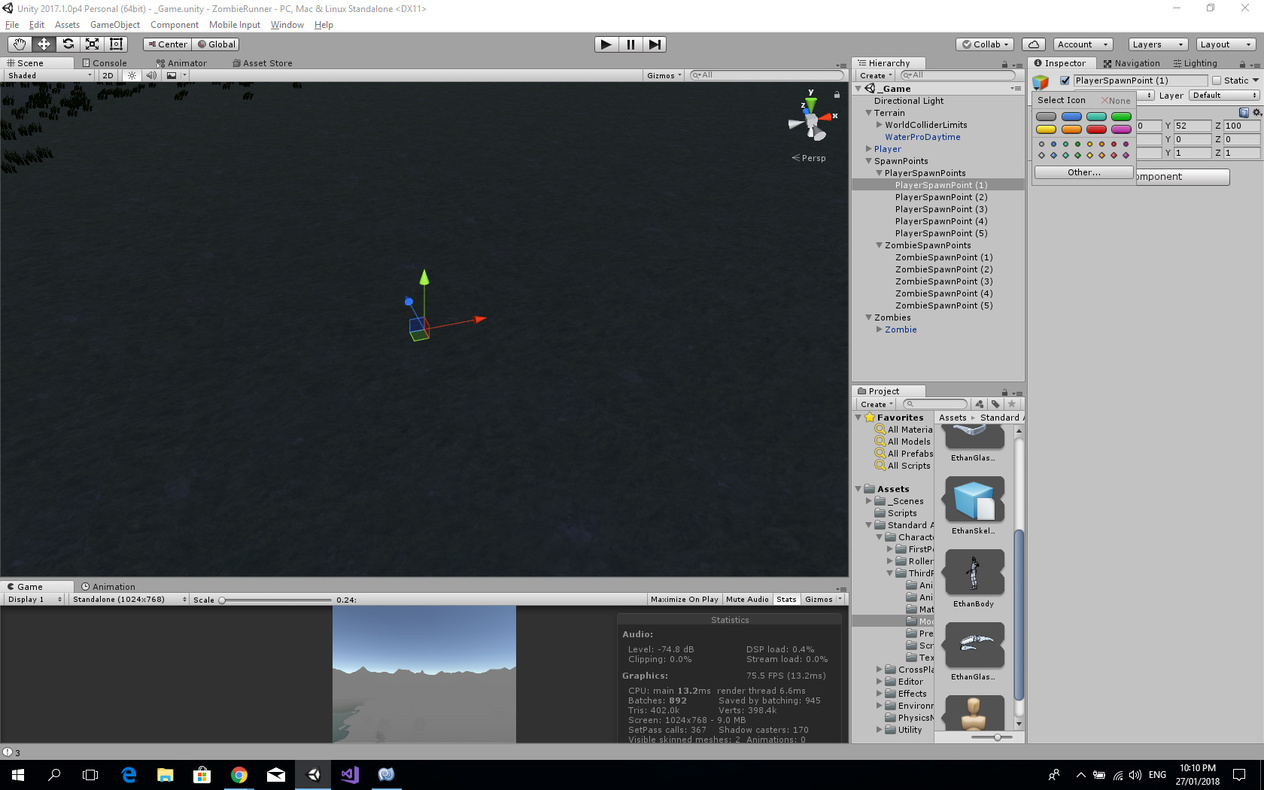
Task: Open the Shaded draw mode dropdown
Action: tap(49, 75)
